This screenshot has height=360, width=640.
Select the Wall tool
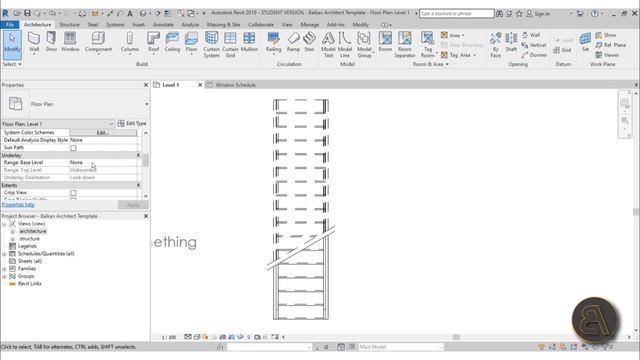[x=34, y=42]
